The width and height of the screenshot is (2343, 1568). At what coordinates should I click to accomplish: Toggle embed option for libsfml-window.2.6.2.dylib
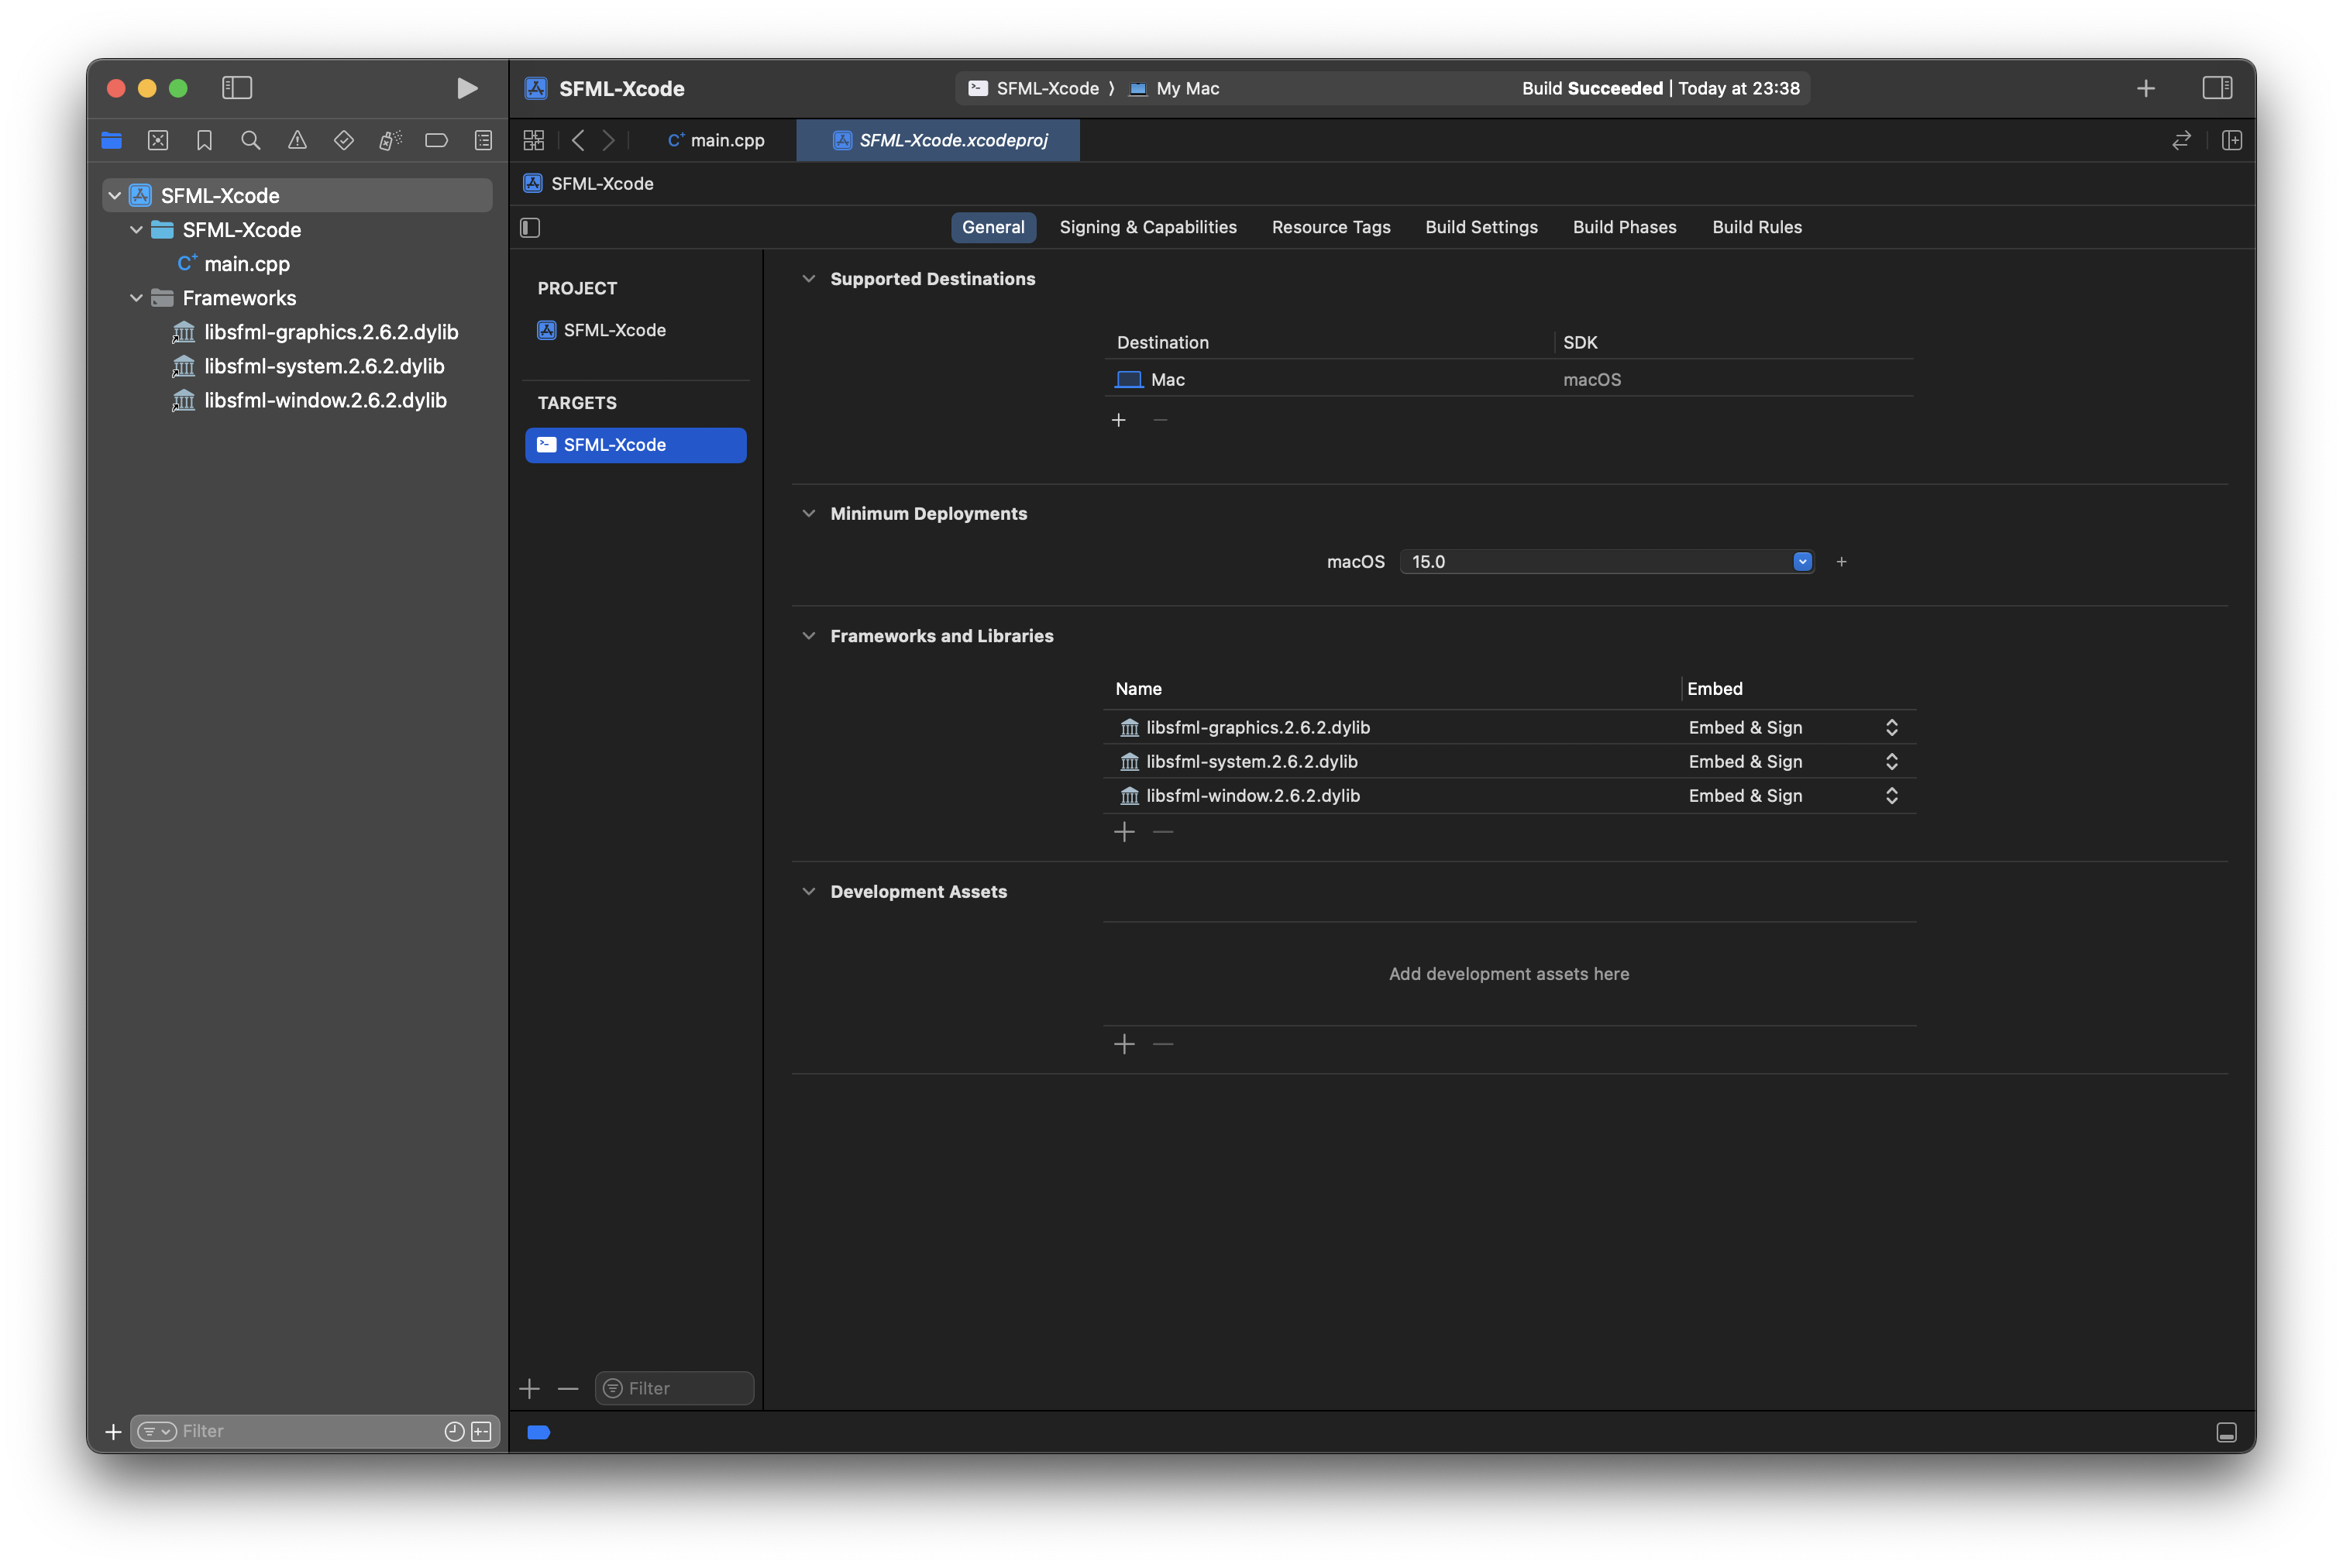1888,796
